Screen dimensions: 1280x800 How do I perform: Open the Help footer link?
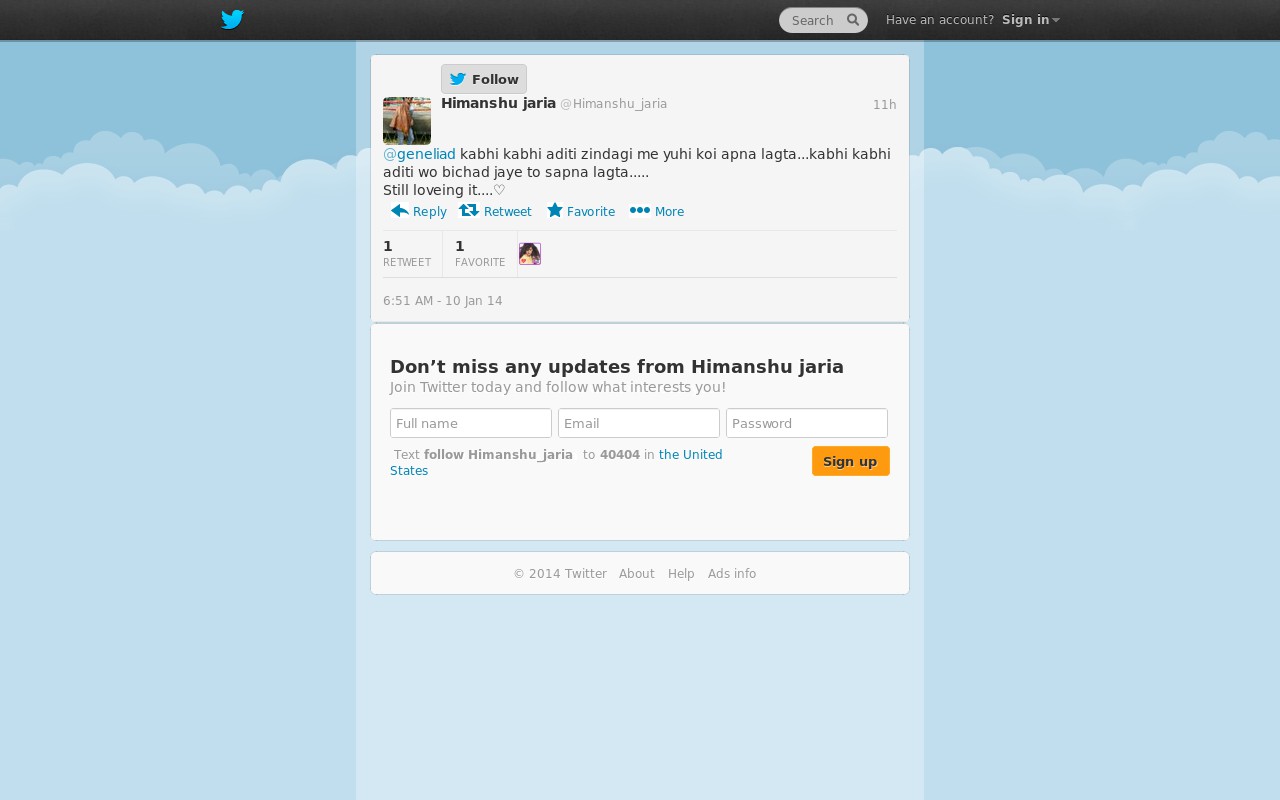[x=681, y=574]
